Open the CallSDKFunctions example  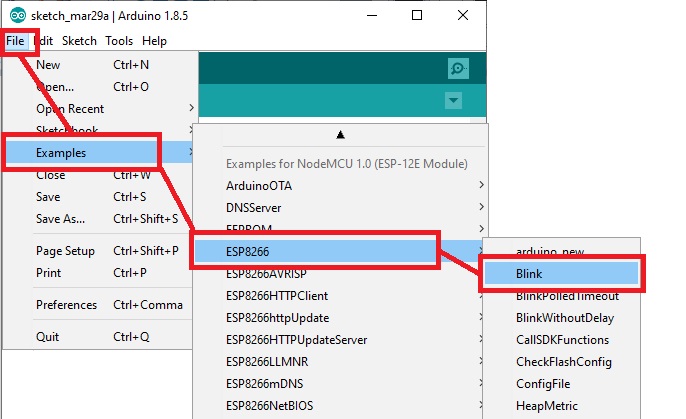[562, 340]
